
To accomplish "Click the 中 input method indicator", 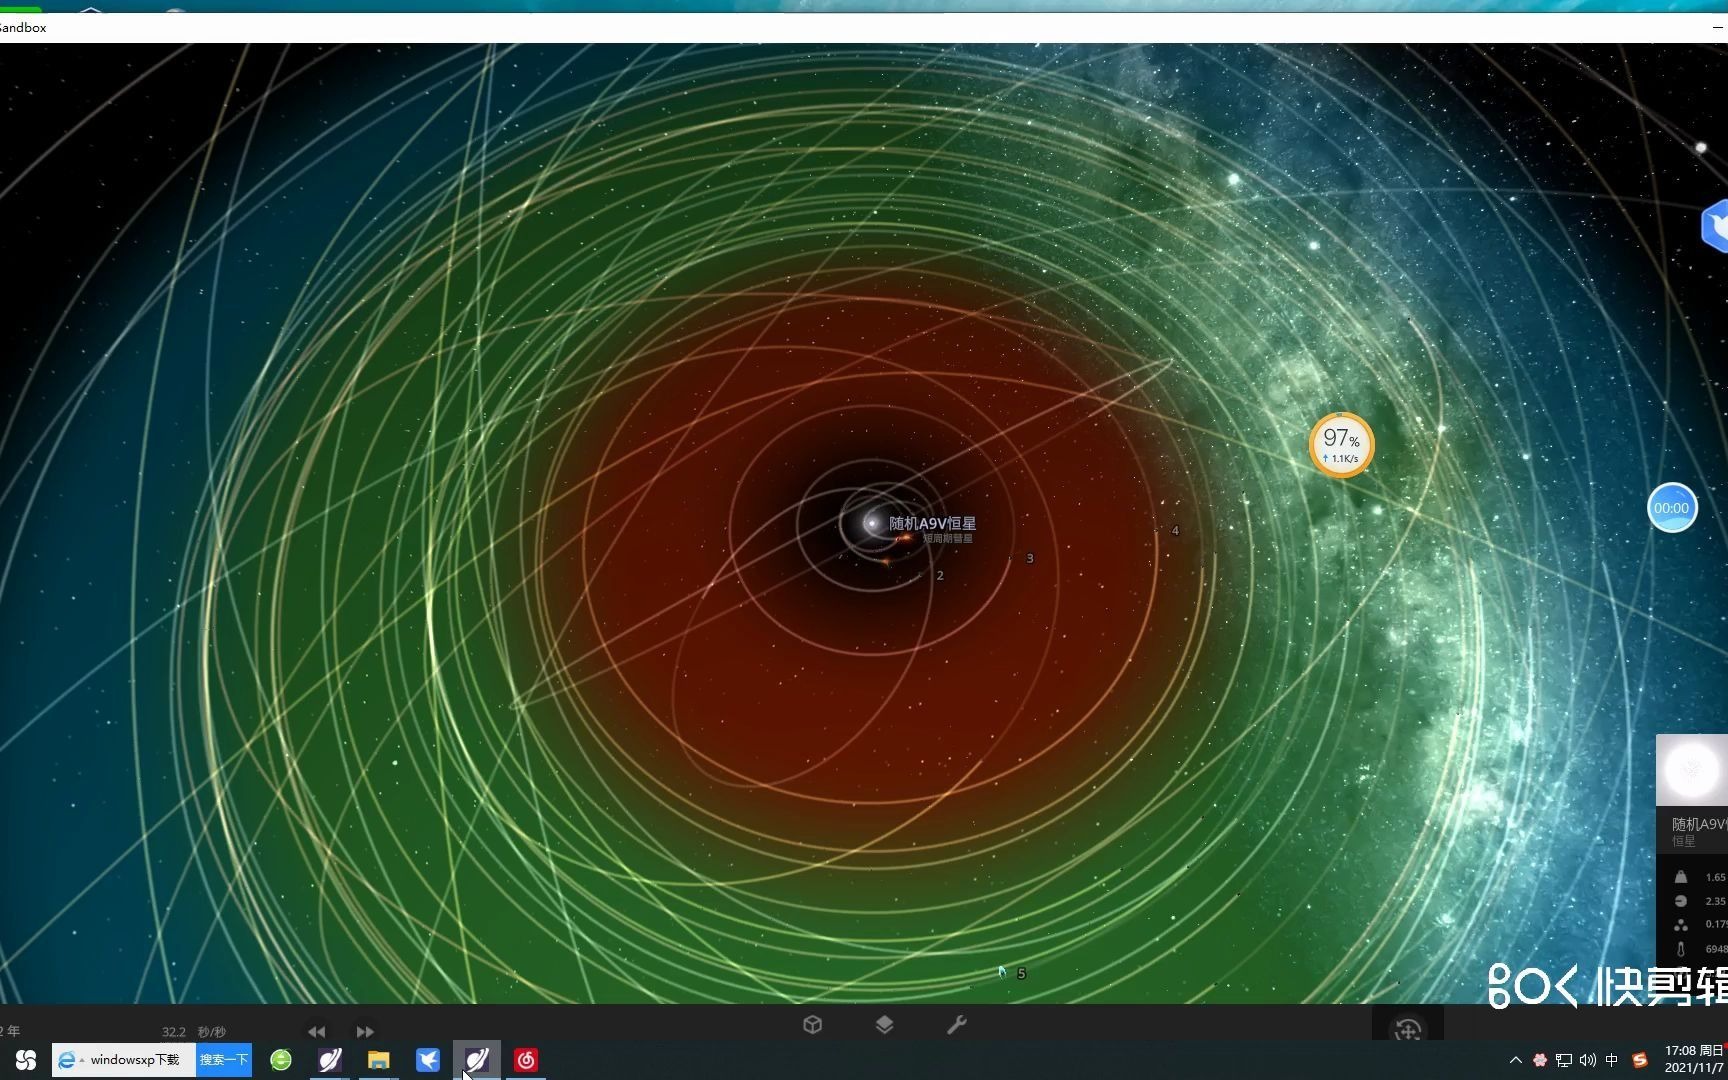I will (1612, 1060).
